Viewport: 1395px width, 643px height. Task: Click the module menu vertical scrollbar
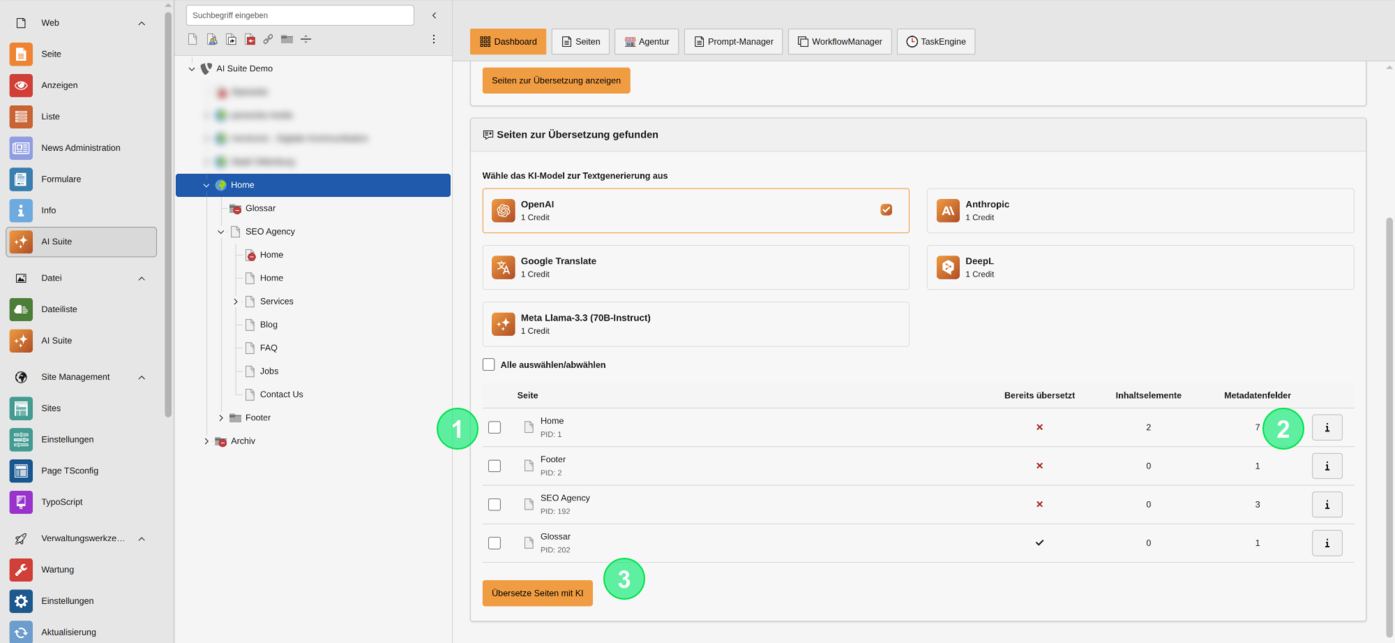point(168,213)
